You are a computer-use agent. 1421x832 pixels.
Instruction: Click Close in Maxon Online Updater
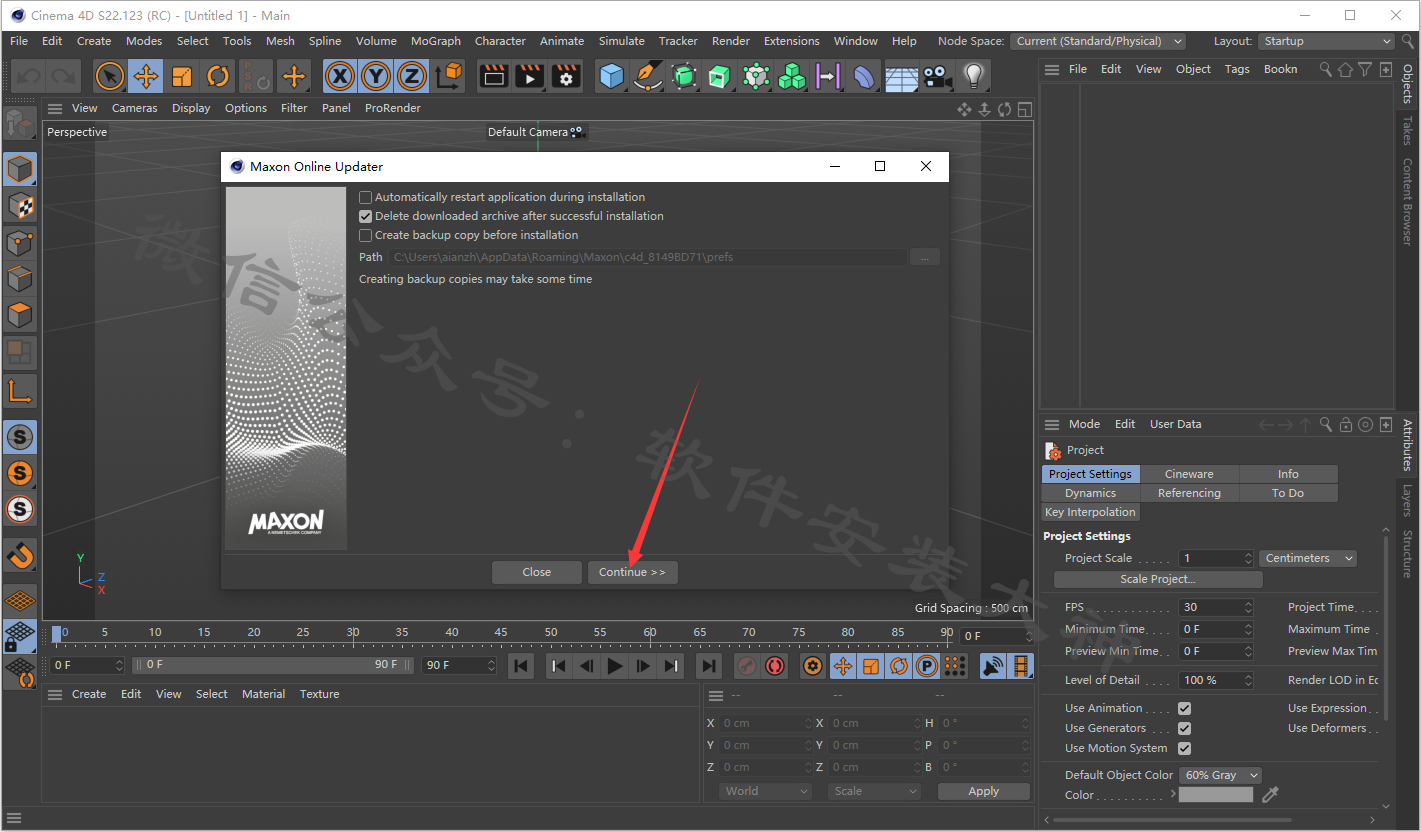coord(537,572)
